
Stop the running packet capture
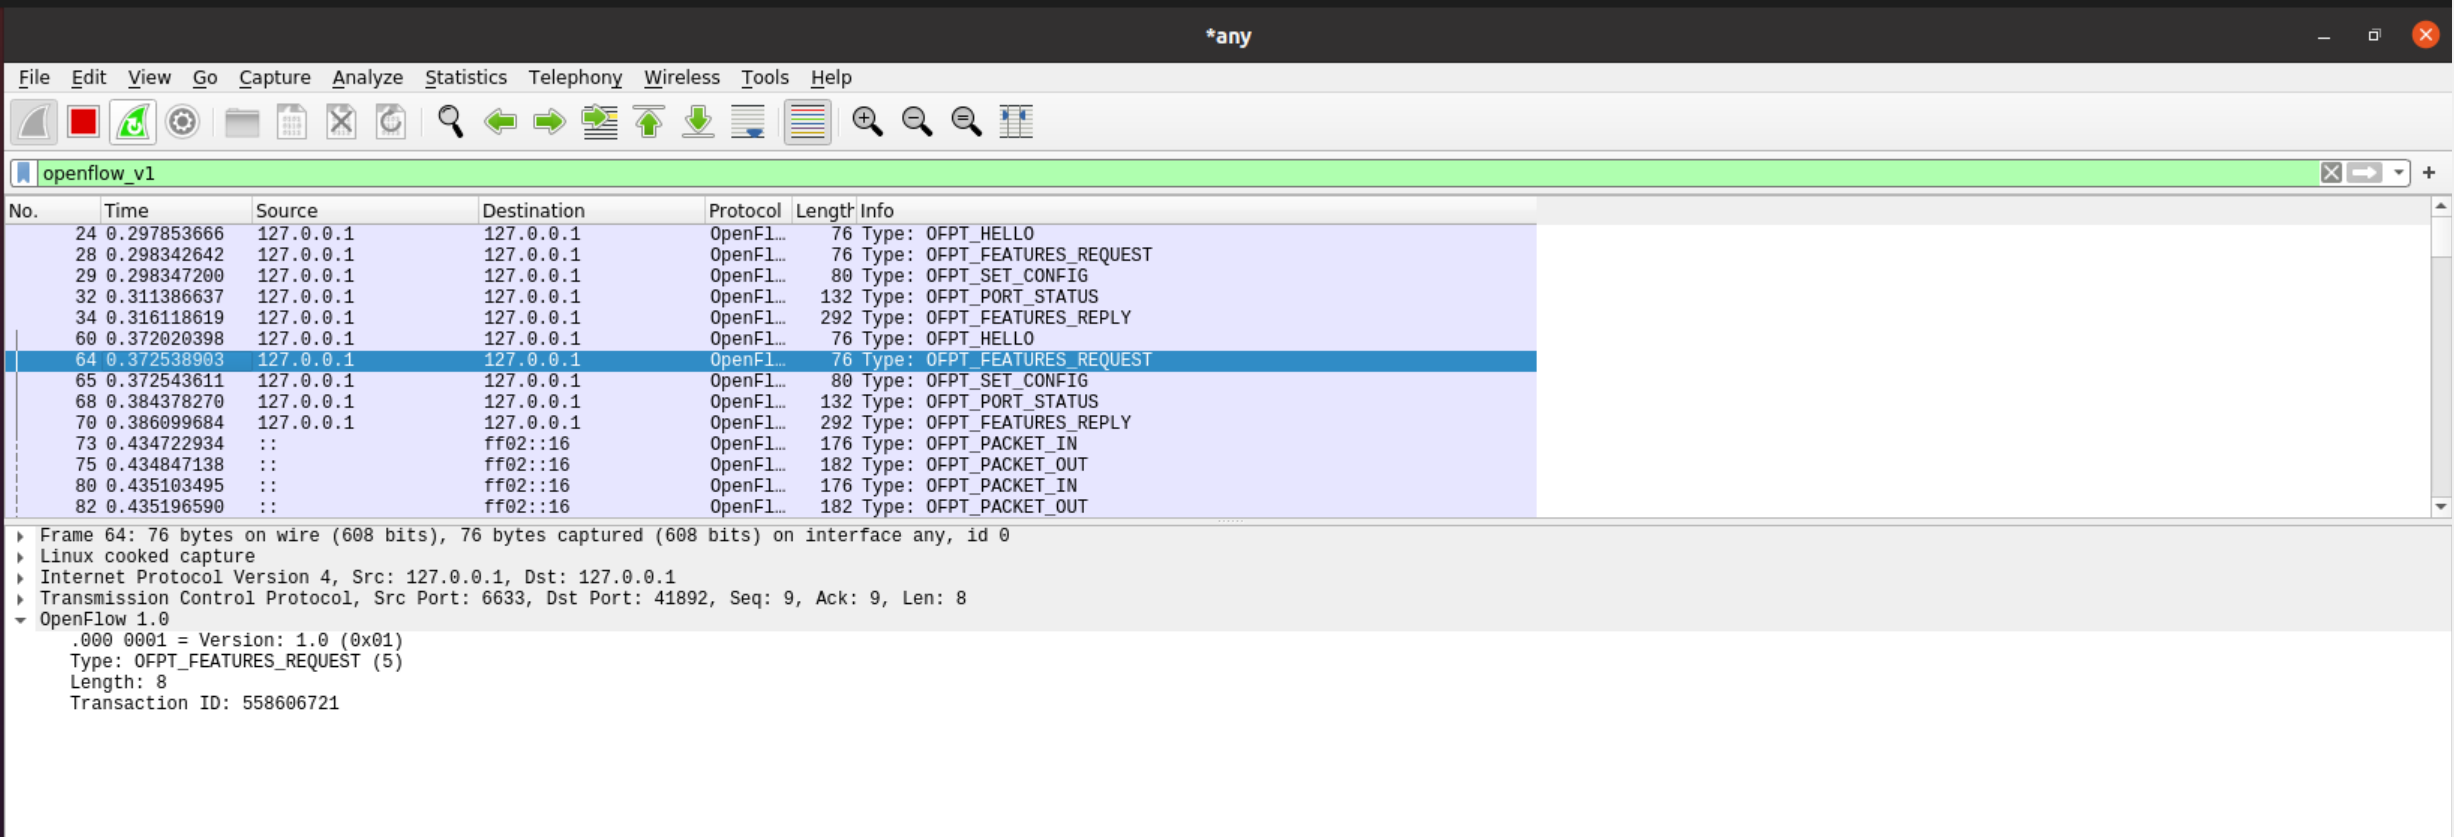(x=83, y=122)
